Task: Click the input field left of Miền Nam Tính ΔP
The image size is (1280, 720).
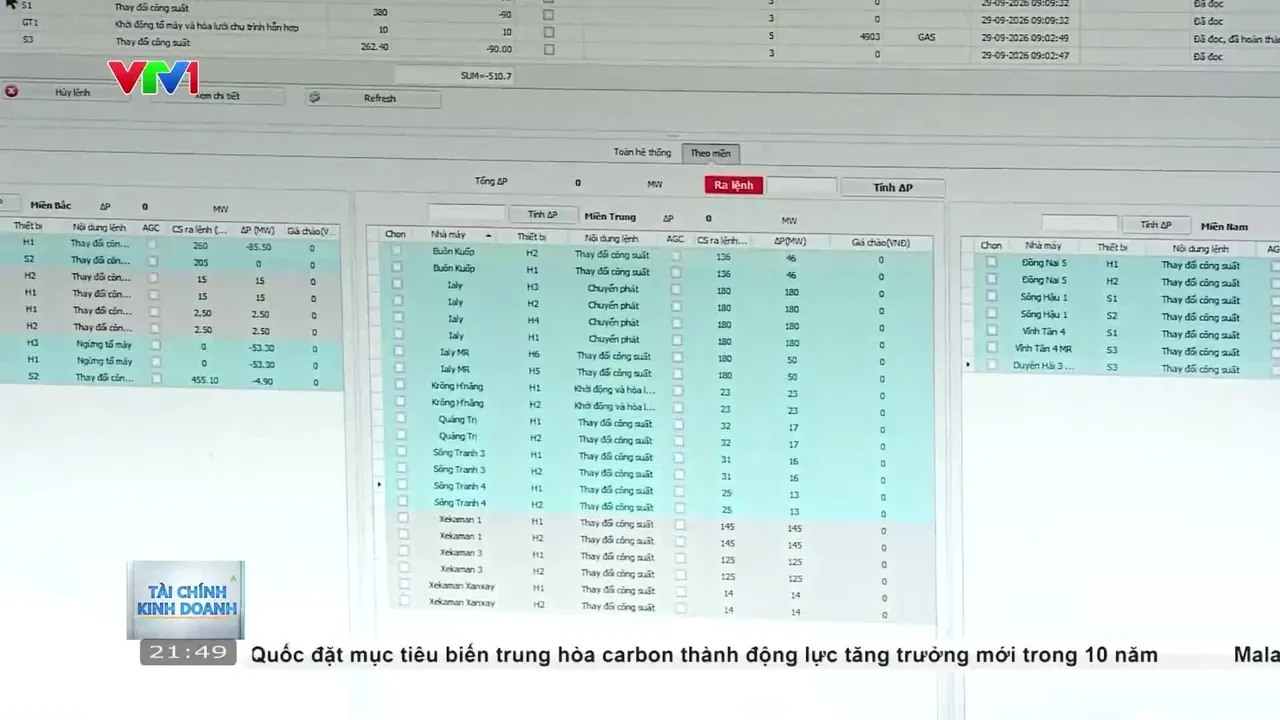Action: coord(1079,224)
